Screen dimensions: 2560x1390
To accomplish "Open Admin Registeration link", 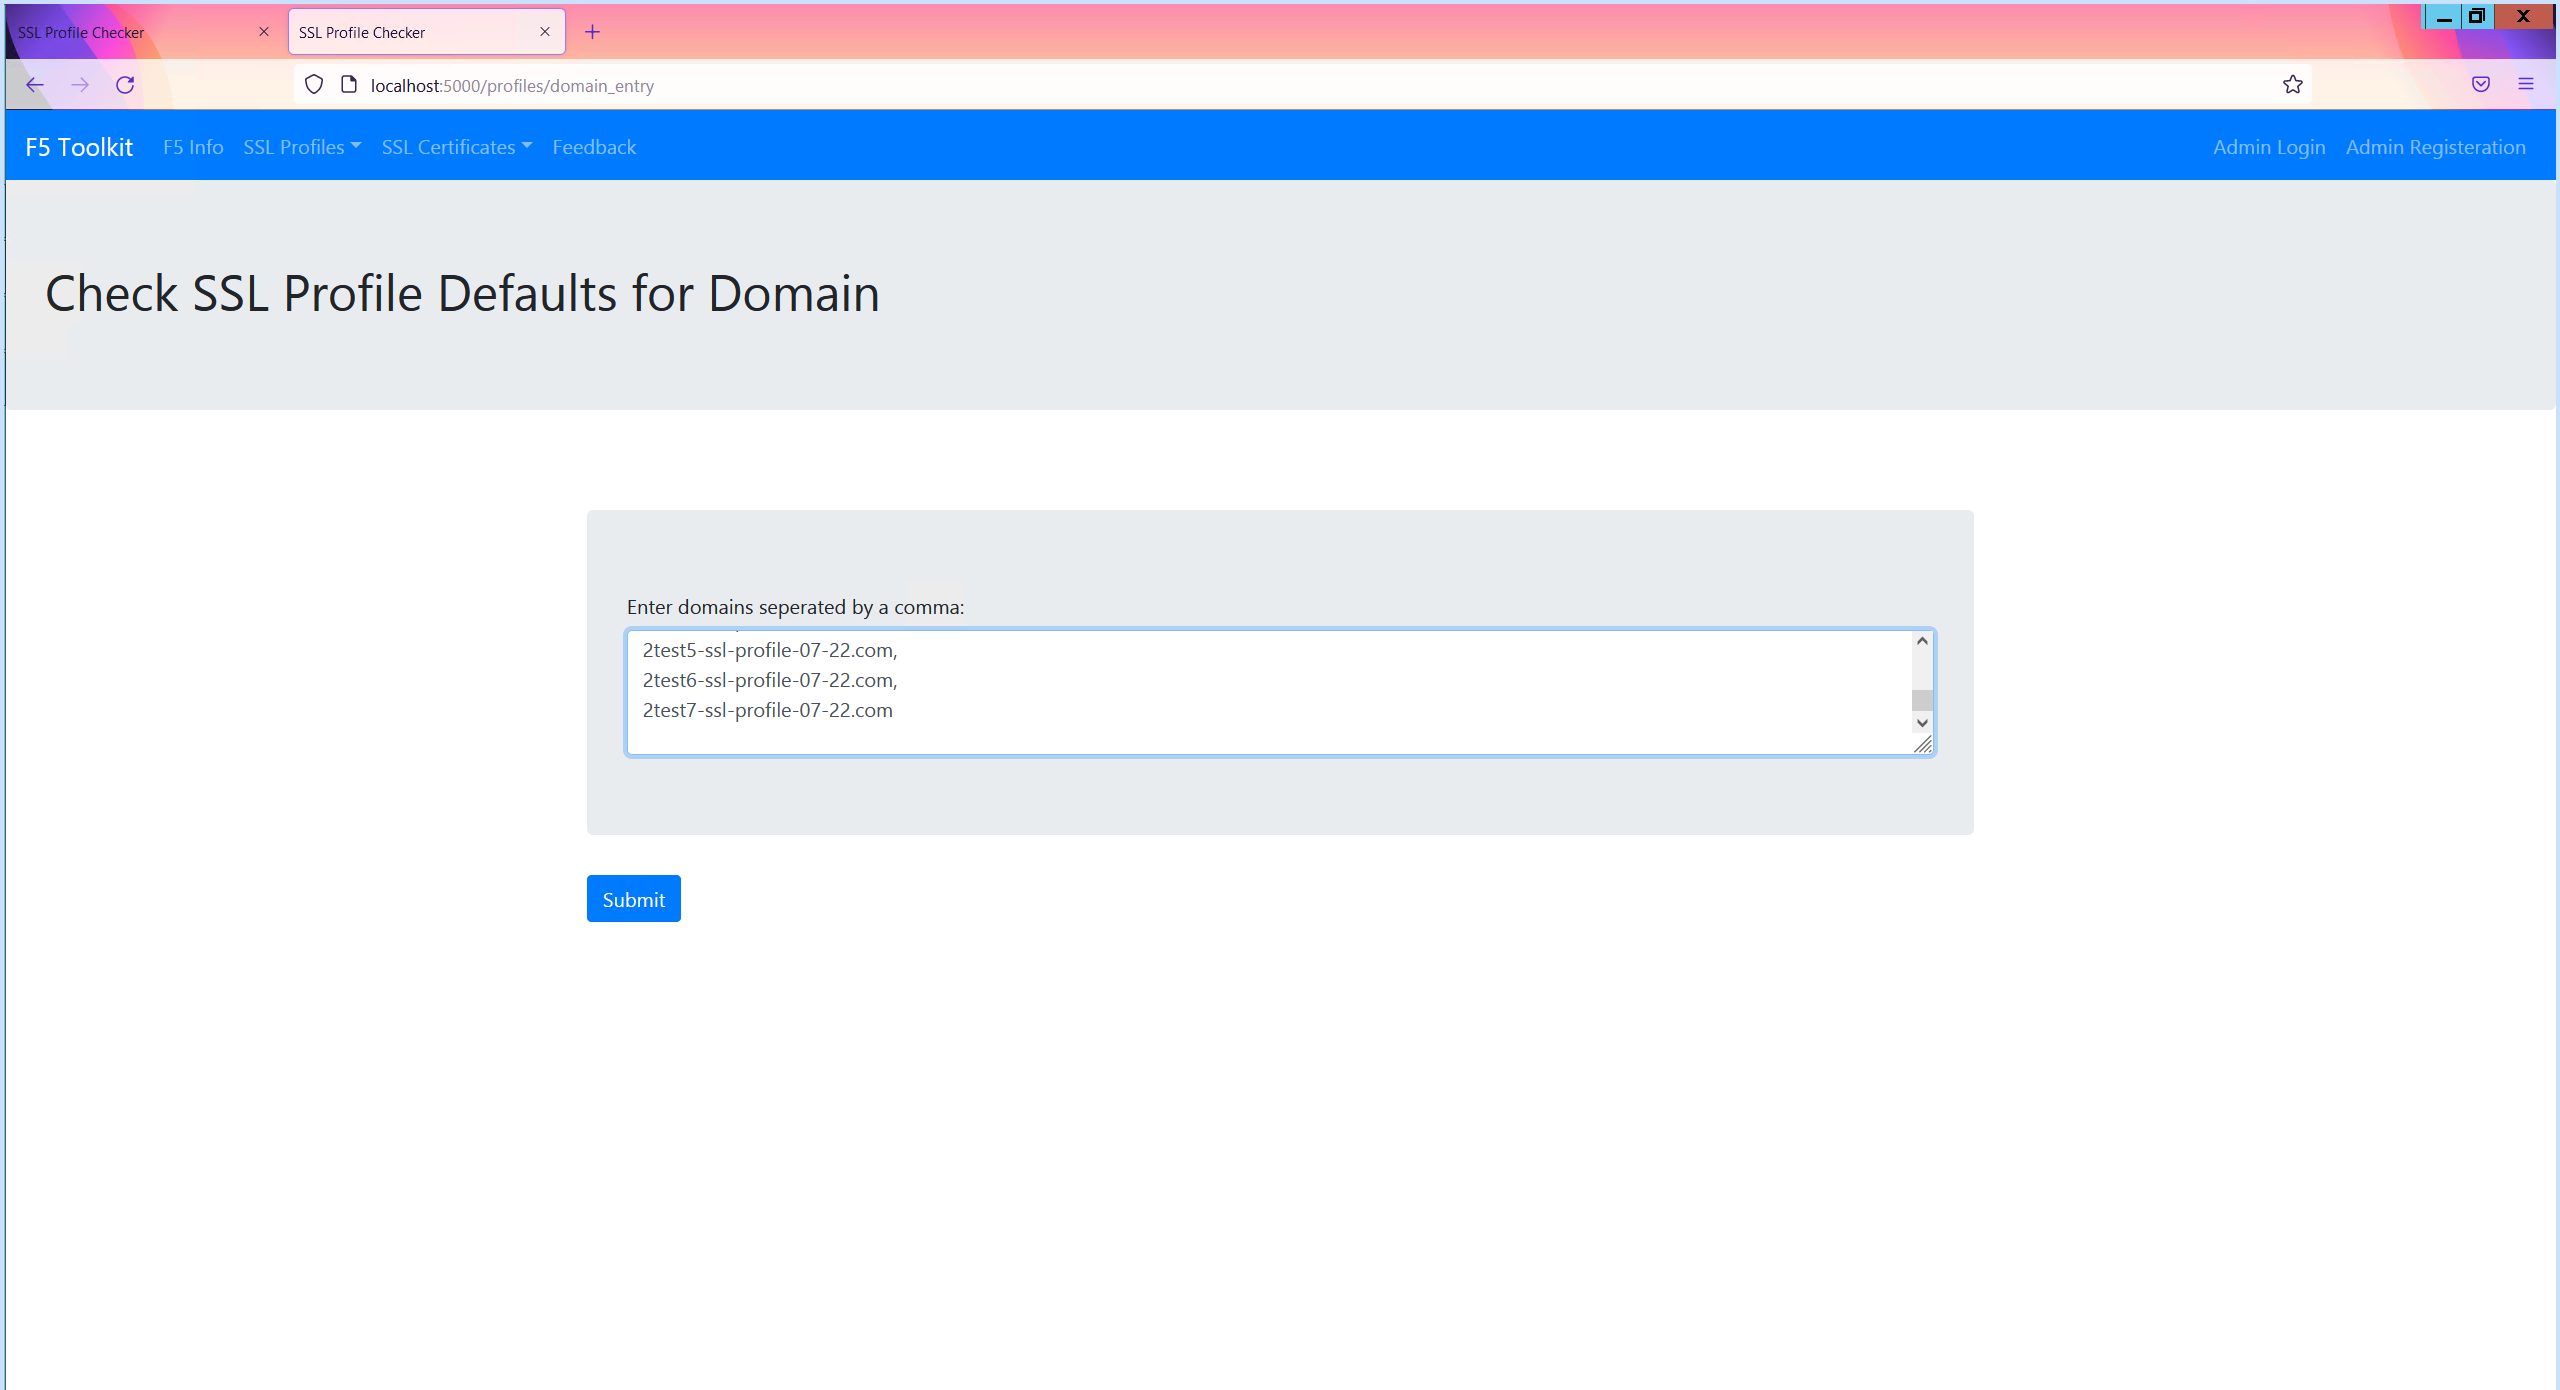I will 2435,147.
